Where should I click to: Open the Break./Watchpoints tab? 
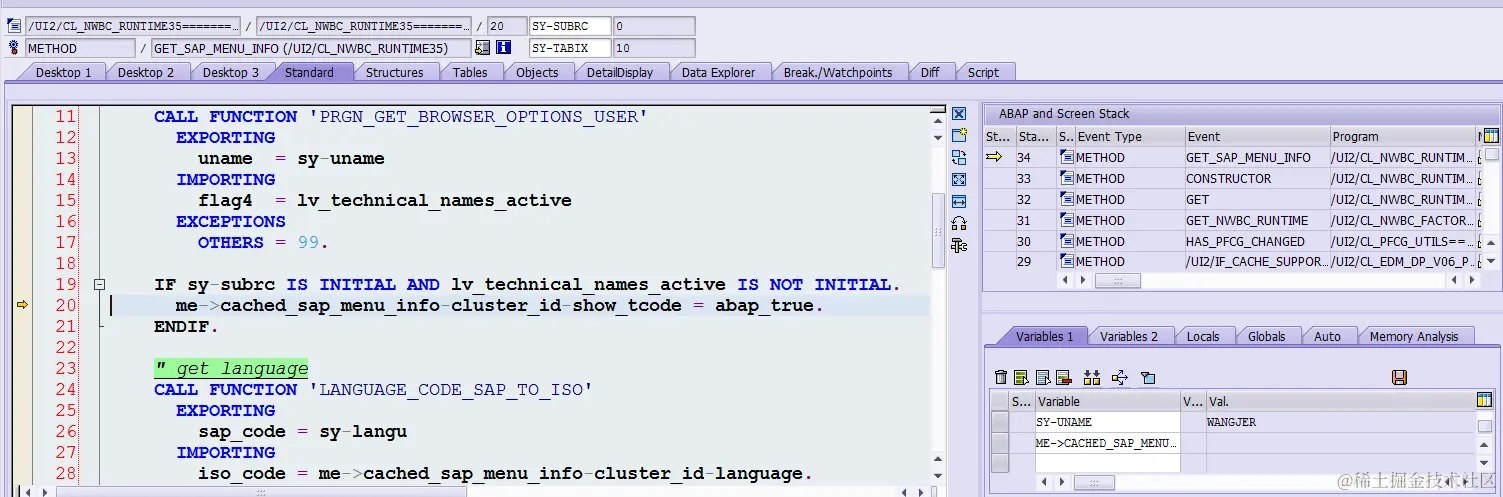click(838, 72)
